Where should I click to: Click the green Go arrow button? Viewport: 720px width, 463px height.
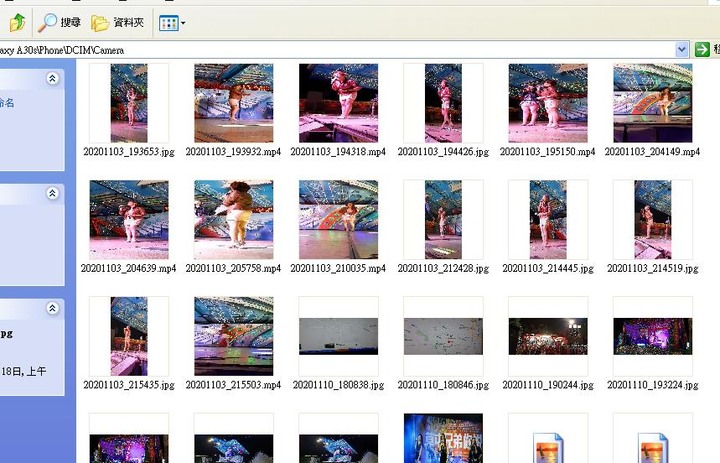click(x=702, y=49)
